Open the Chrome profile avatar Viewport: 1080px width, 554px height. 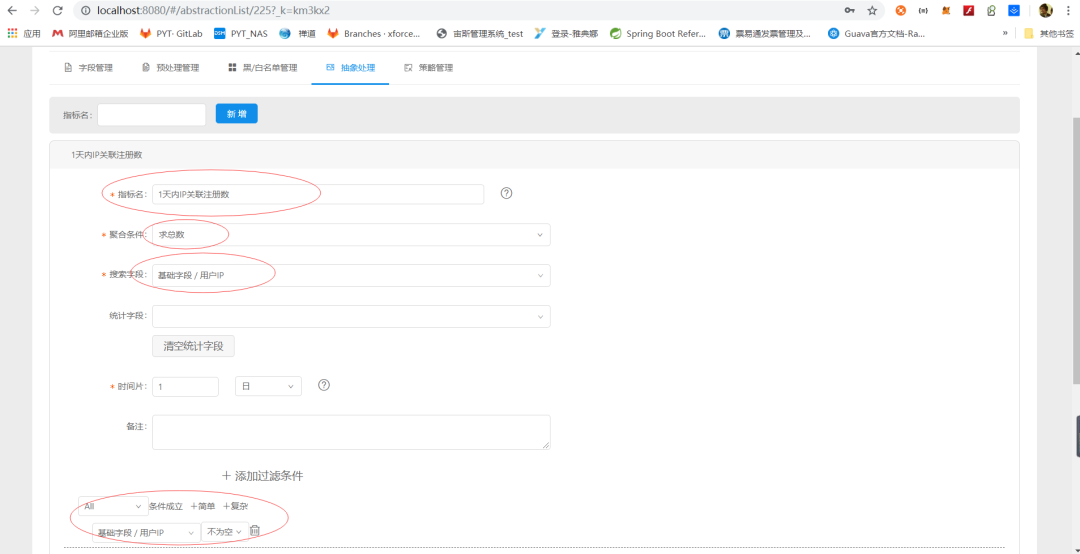point(1046,10)
